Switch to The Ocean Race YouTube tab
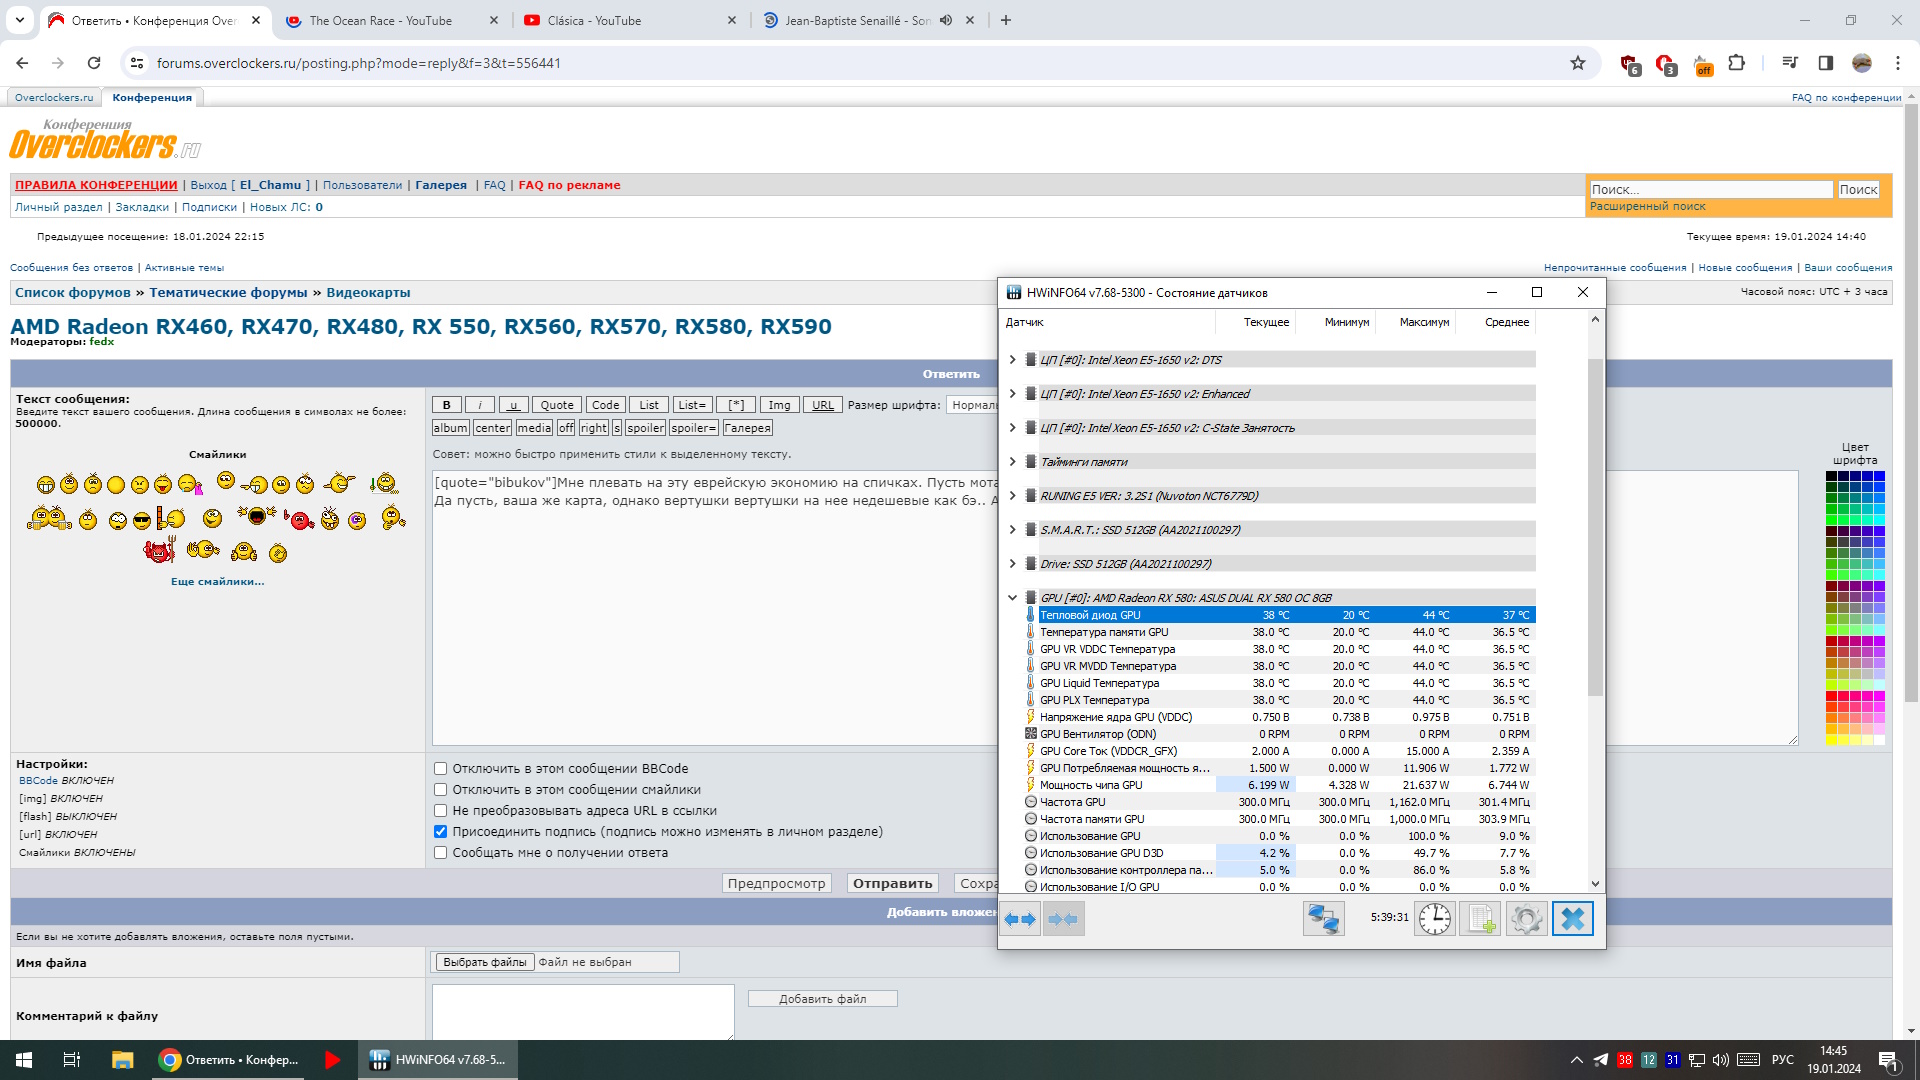1920x1080 pixels. 380,20
